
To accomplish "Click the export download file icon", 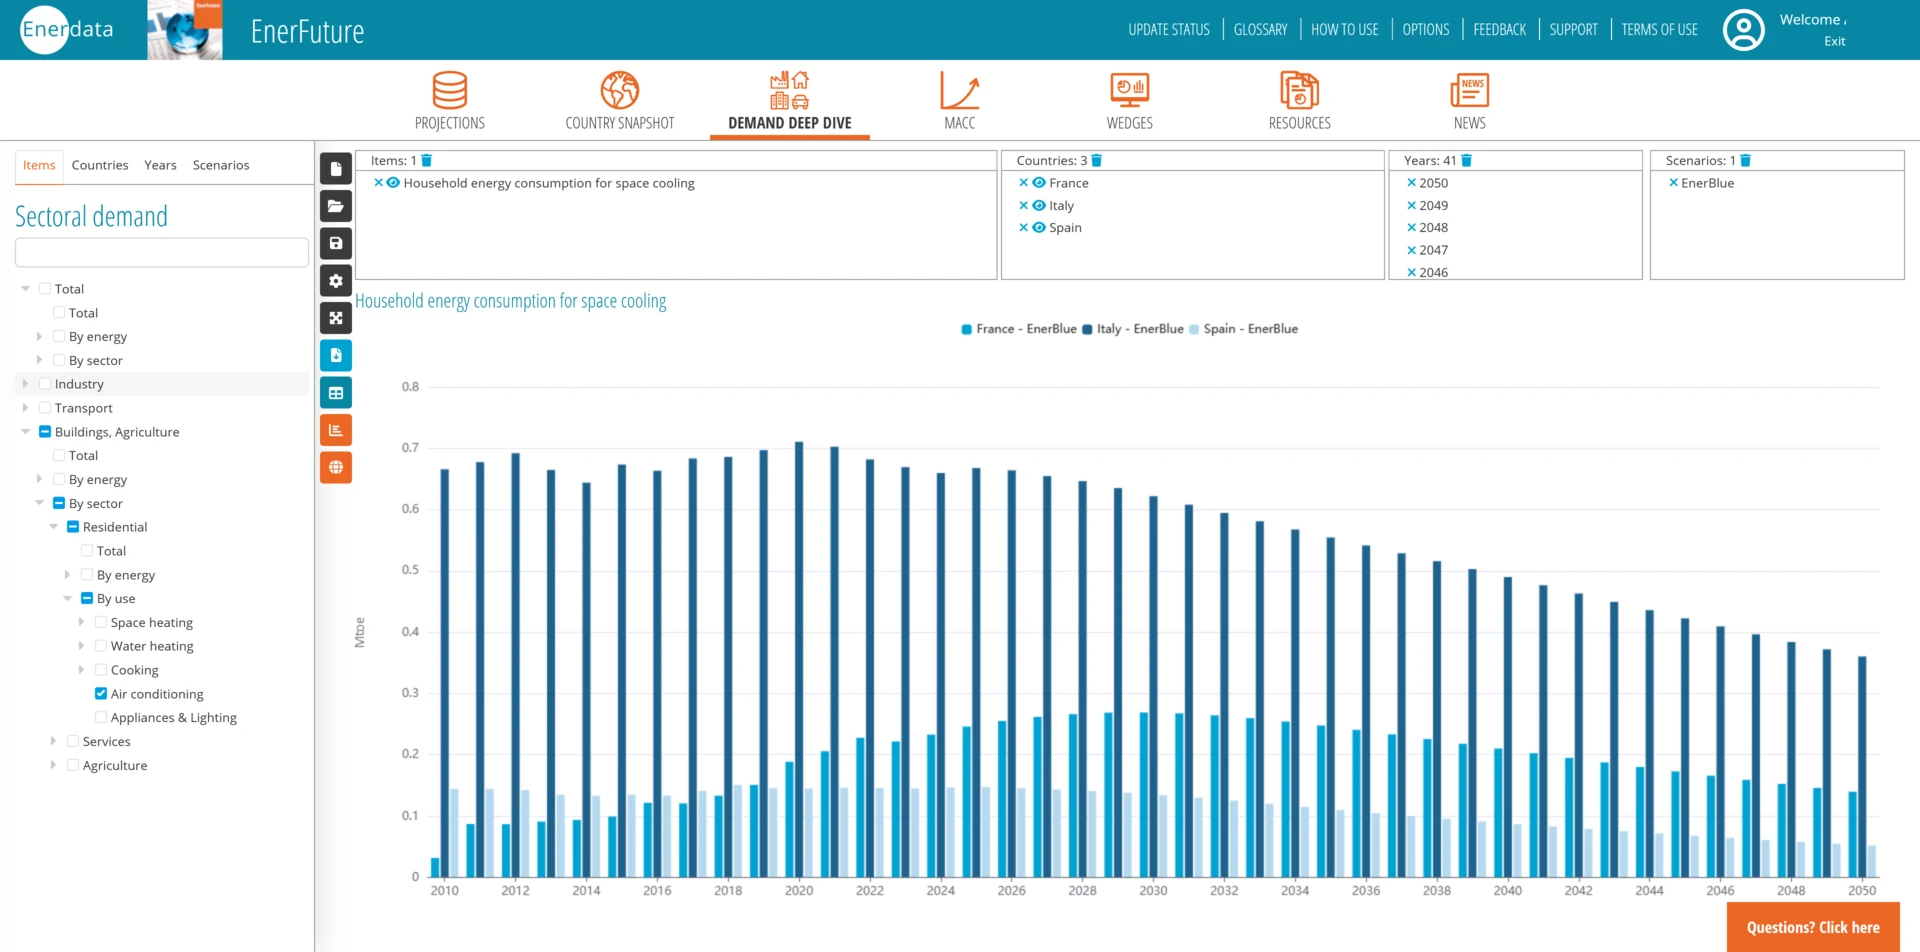I will pos(336,355).
